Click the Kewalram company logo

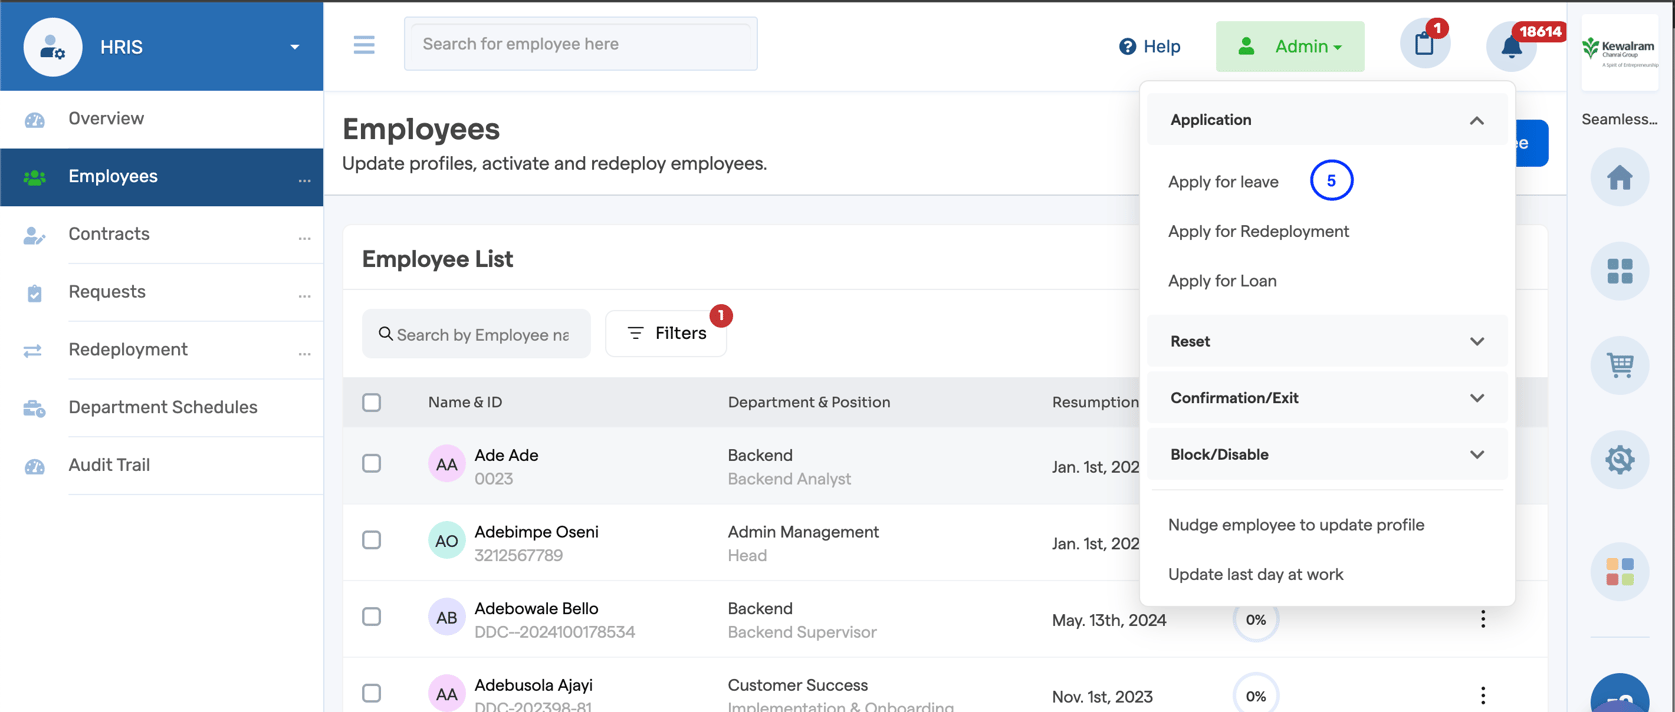[1619, 50]
